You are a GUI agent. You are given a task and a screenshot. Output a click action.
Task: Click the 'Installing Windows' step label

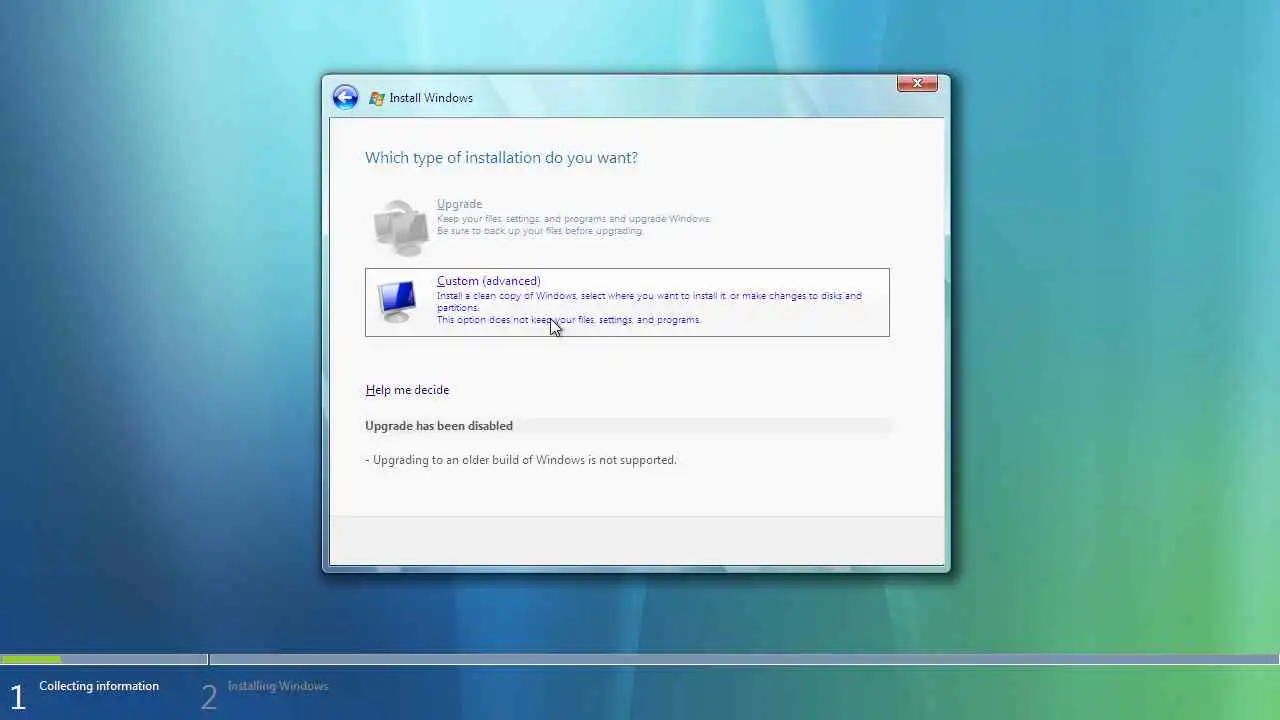tap(278, 686)
